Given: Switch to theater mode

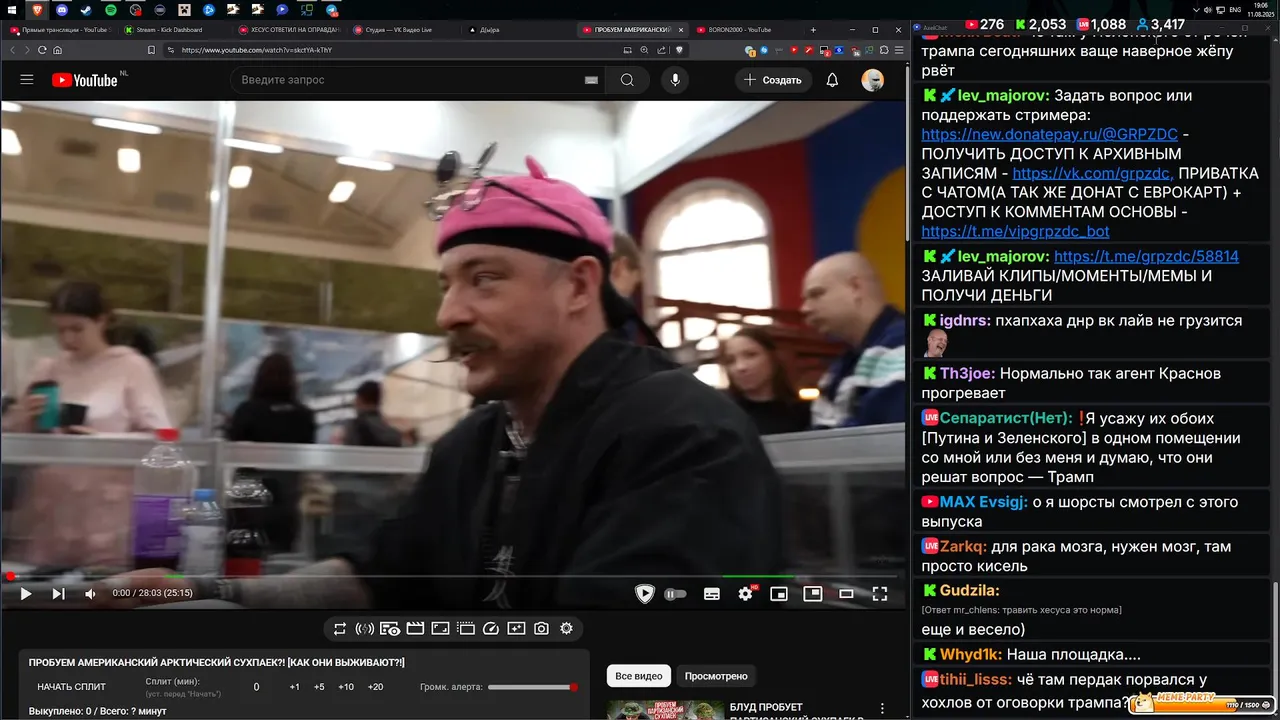Looking at the screenshot, I should point(846,594).
